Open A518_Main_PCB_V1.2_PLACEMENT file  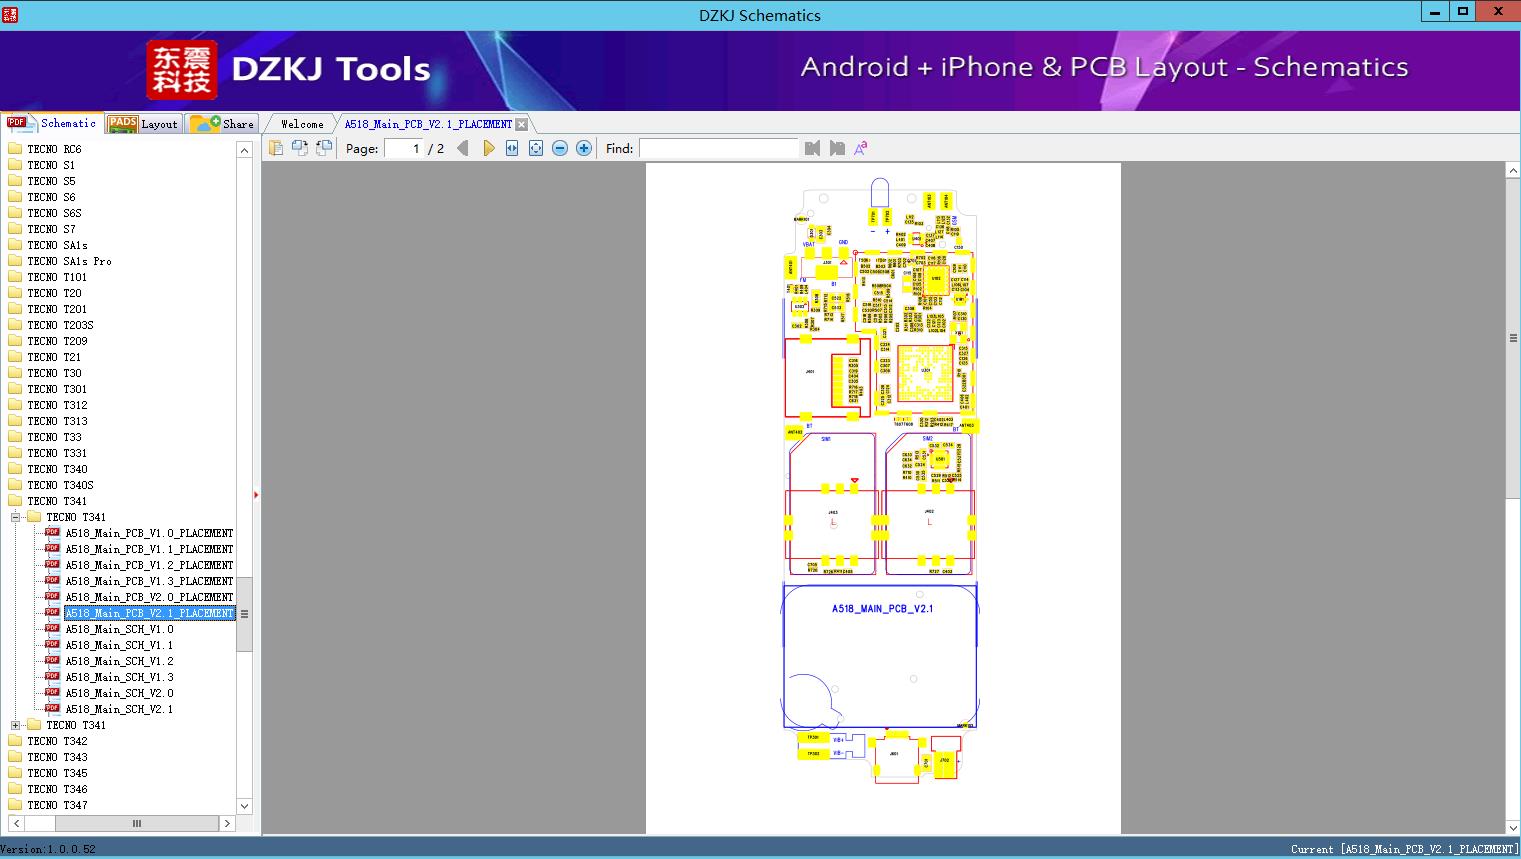point(149,565)
